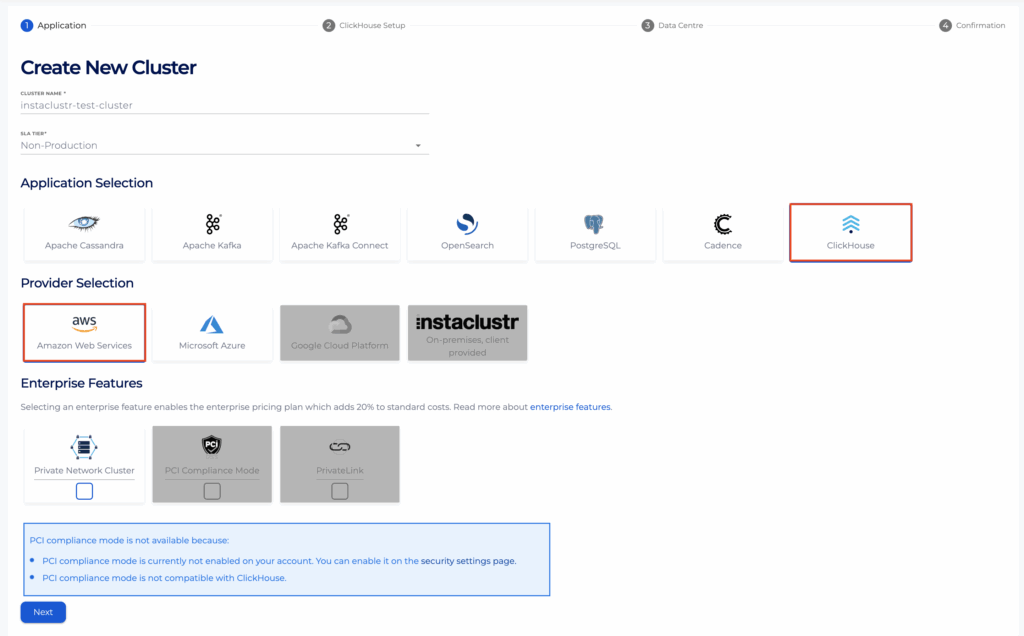Select the ClickHouse application icon
Screen dimensions: 1024x636
point(850,224)
